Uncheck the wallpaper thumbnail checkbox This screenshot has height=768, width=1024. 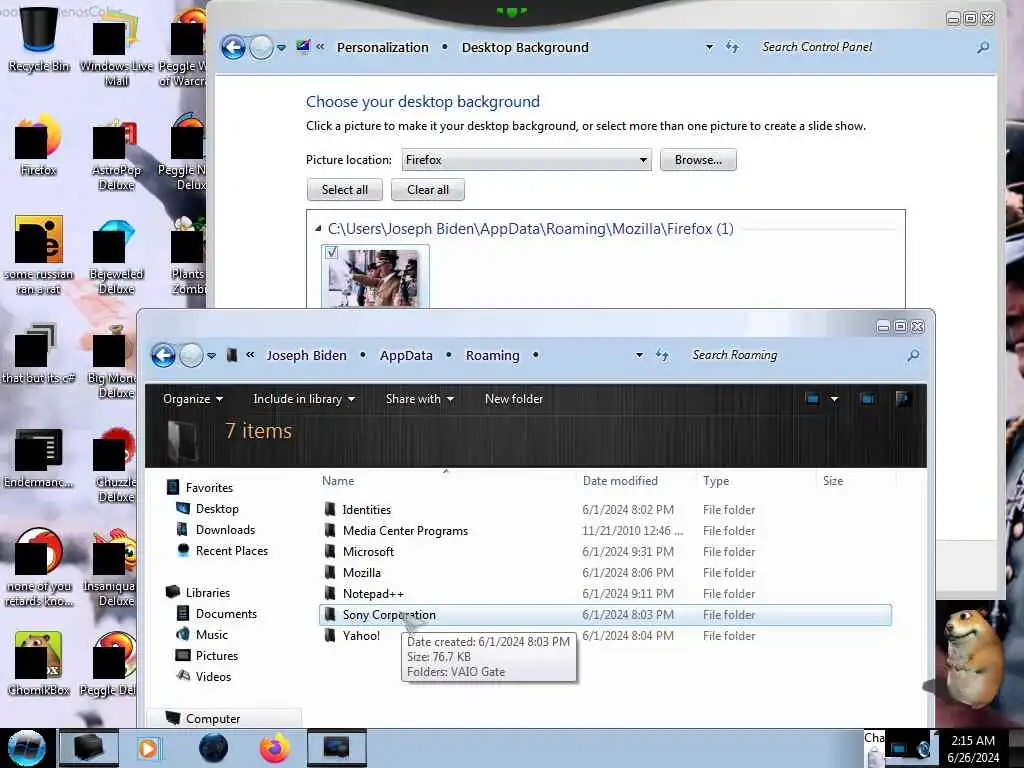pyautogui.click(x=331, y=252)
